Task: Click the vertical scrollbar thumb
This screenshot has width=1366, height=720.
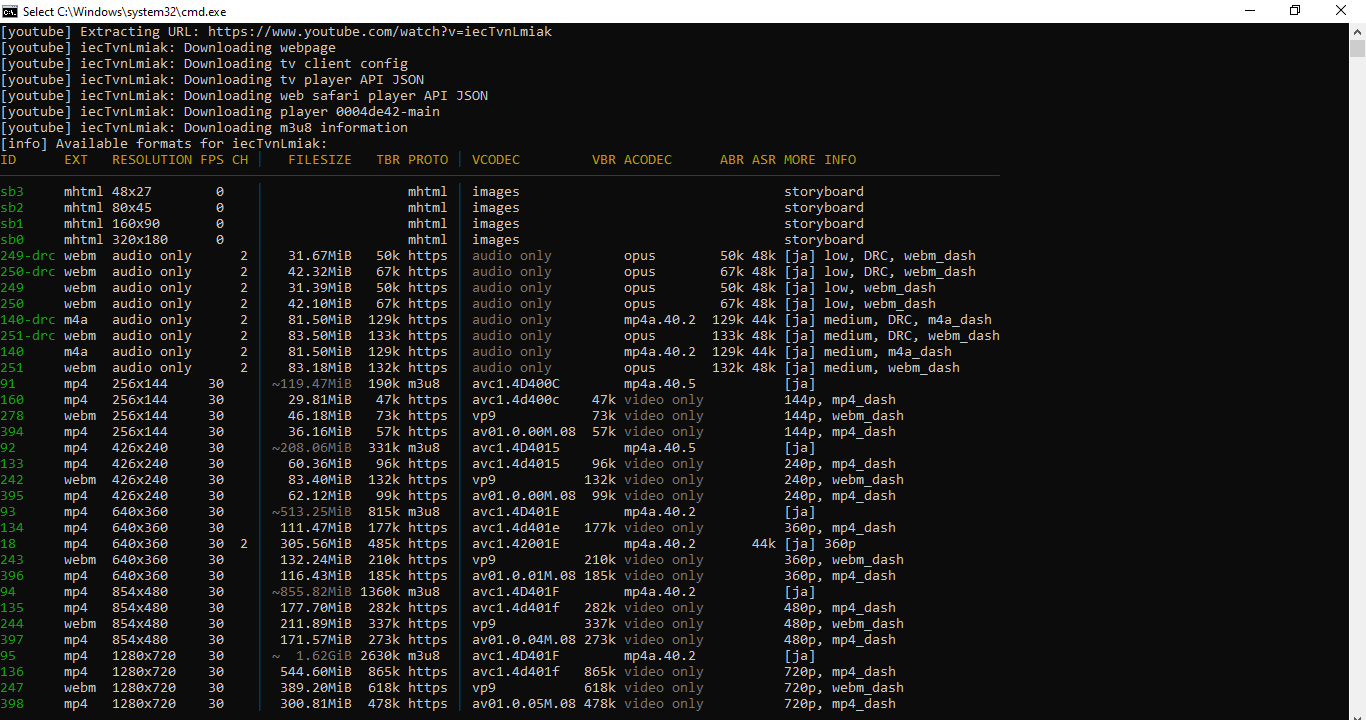Action: coord(1357,49)
